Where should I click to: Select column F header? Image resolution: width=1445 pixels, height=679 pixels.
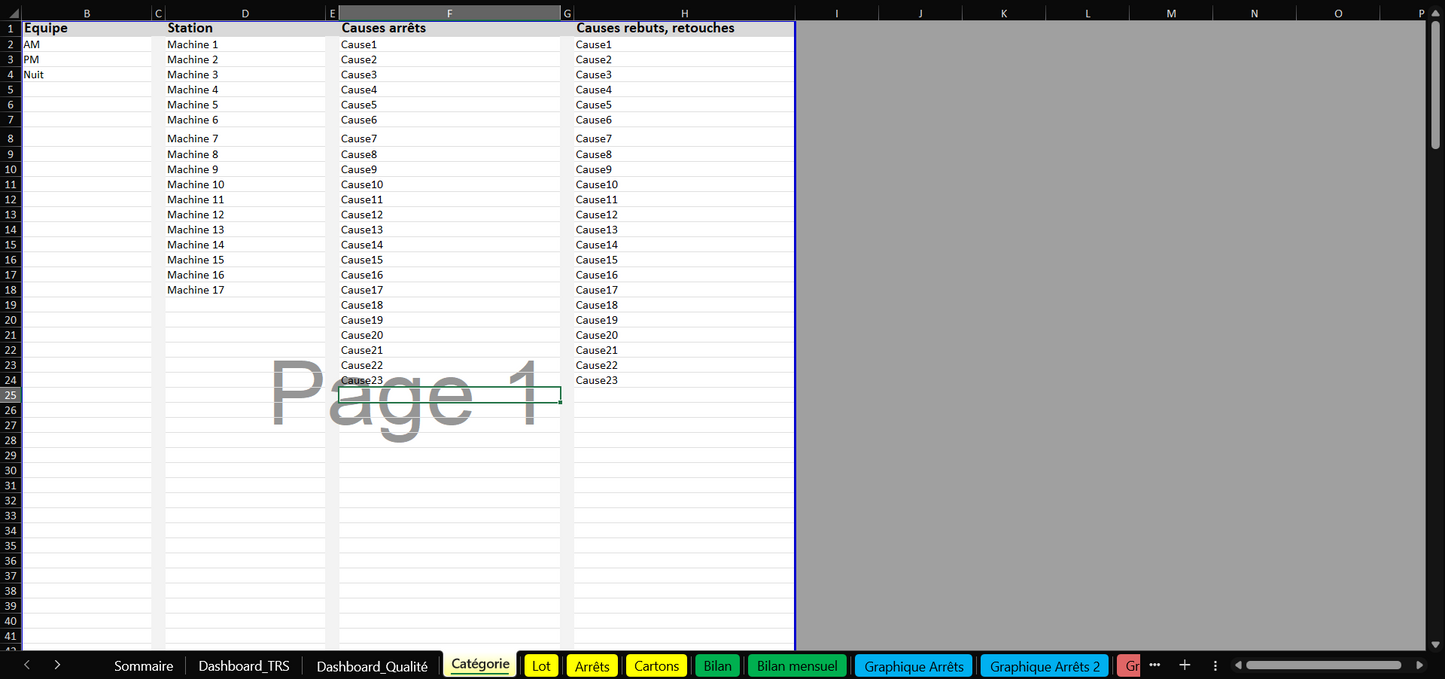(x=449, y=13)
